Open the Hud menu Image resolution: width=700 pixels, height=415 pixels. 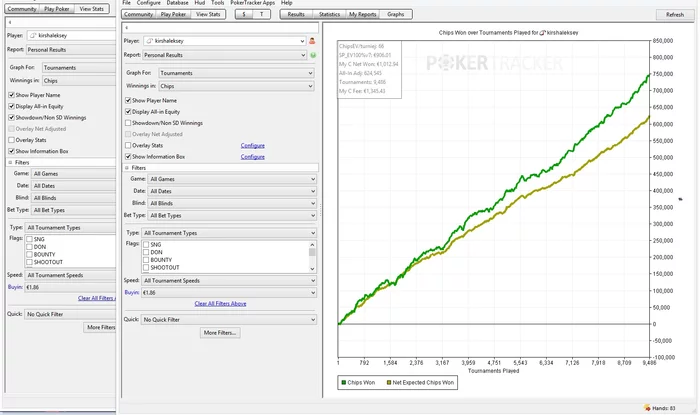200,3
